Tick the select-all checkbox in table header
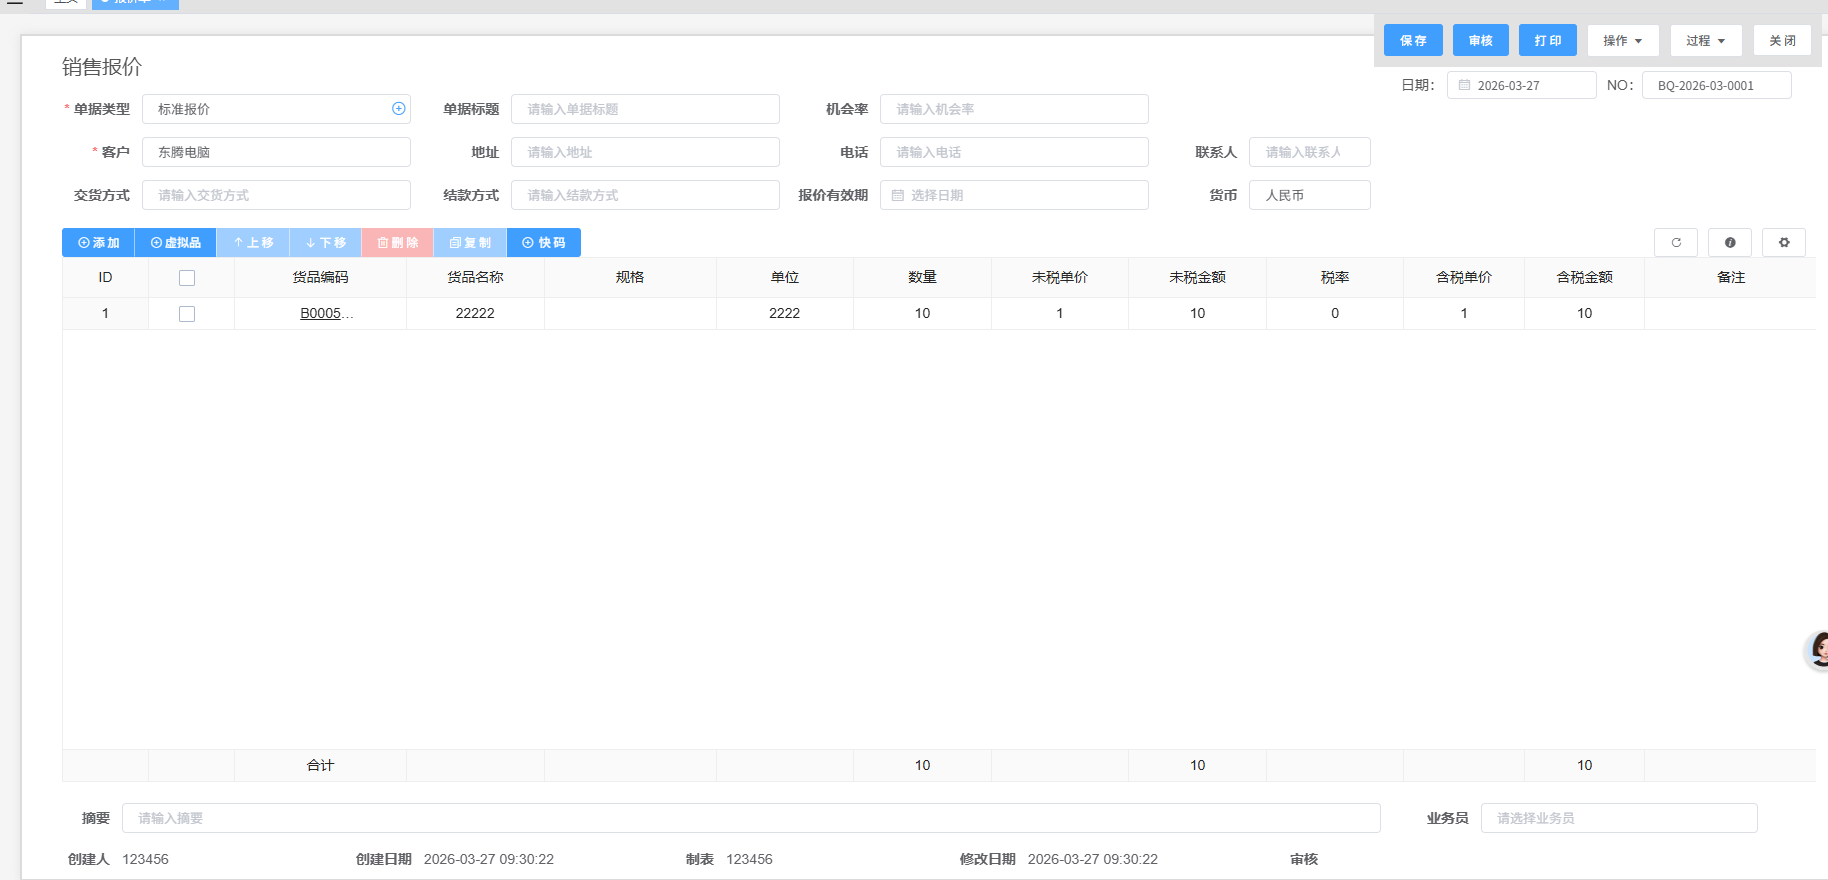Viewport: 1828px width, 880px height. (x=187, y=278)
